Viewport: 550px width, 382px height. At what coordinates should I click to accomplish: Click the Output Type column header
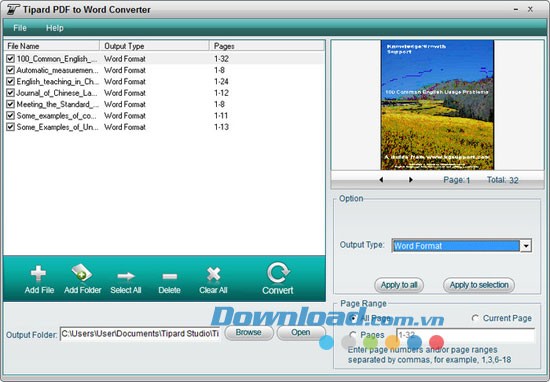[154, 46]
